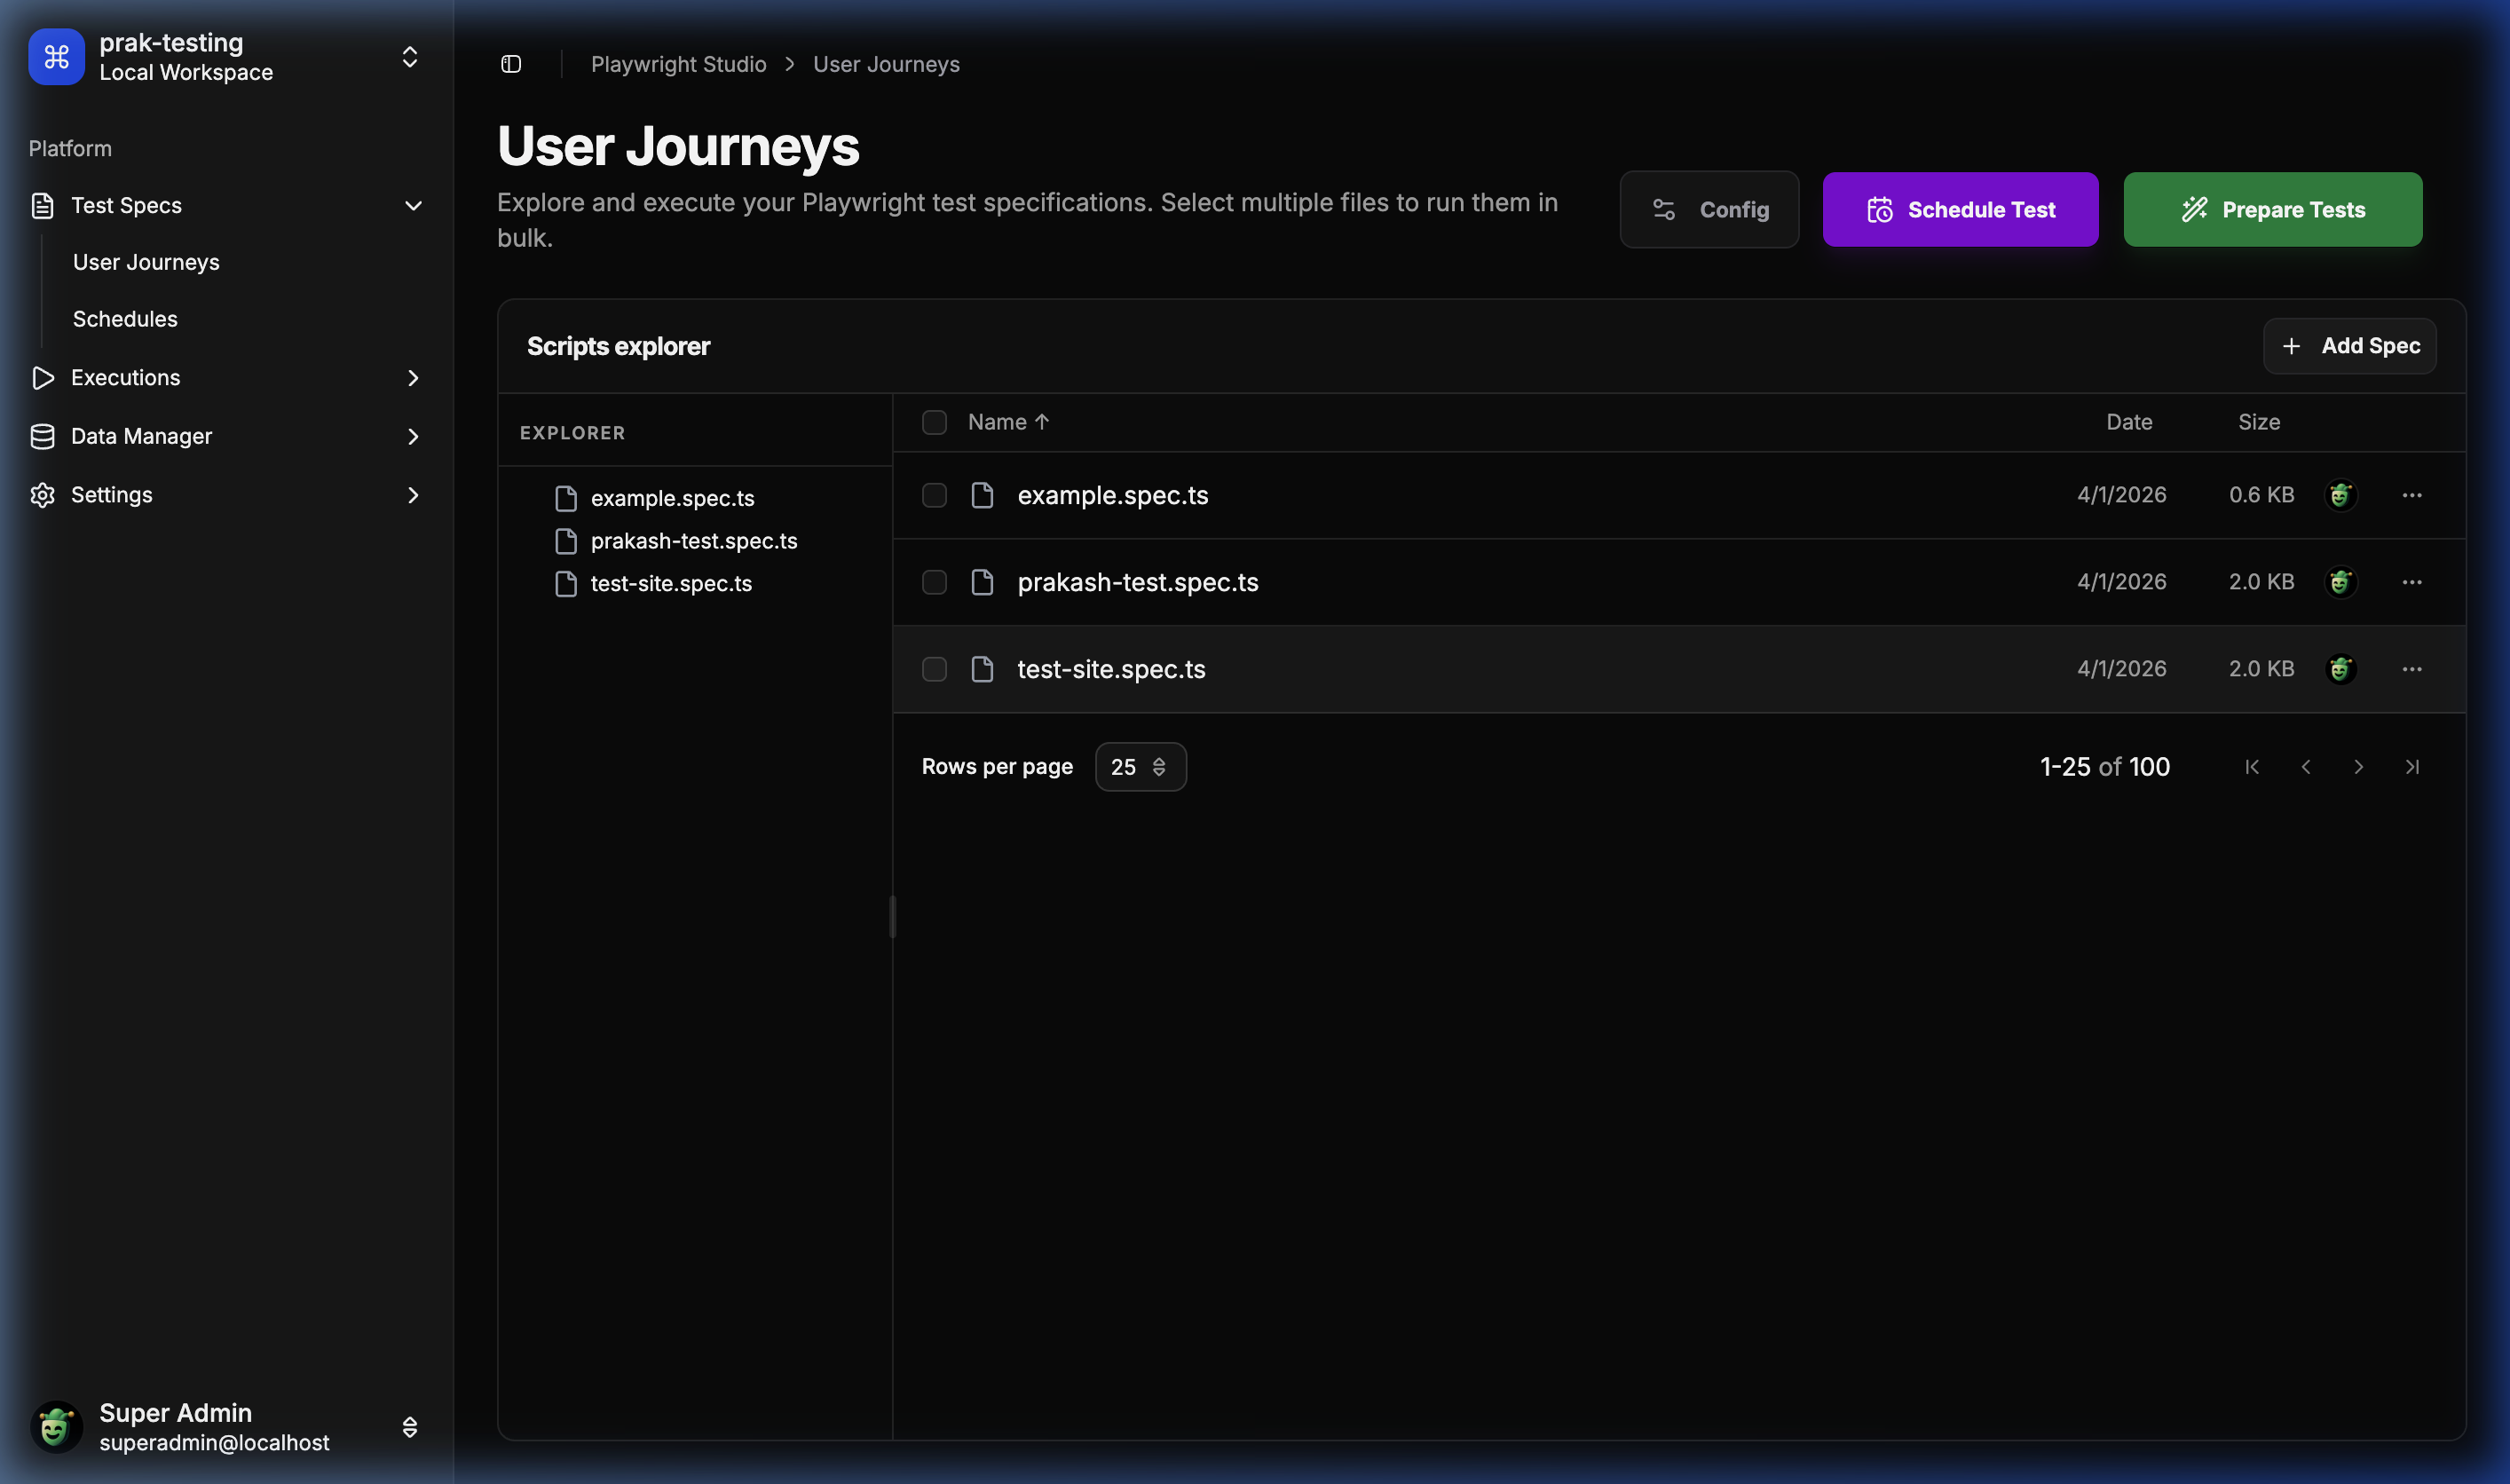The width and height of the screenshot is (2510, 1484).
Task: Open the Super Admin account menu chevrons
Action: pos(410,1427)
